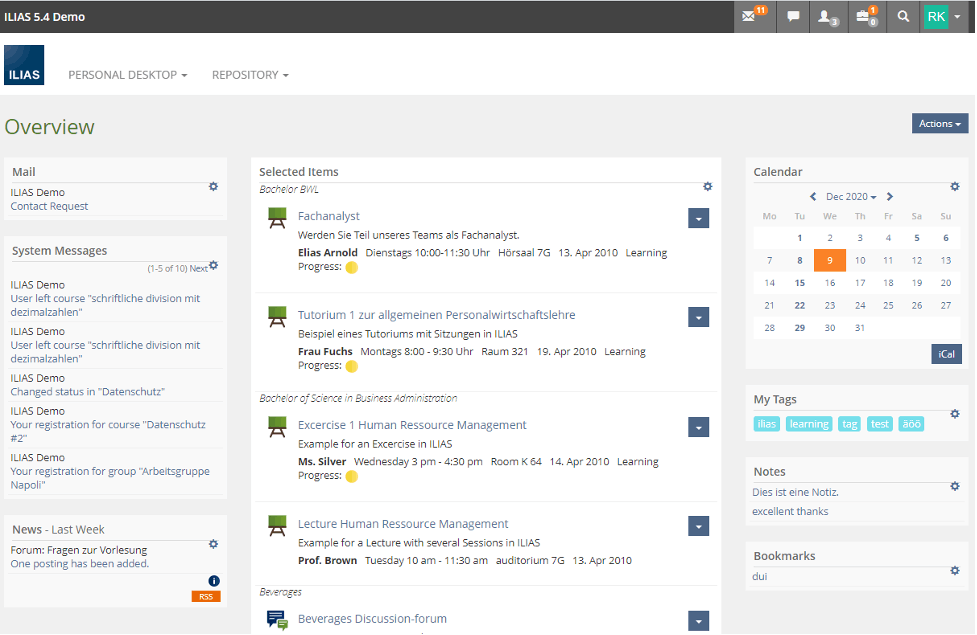This screenshot has height=635, width=977.
Task: Open note Dies ist eine Notiz.
Action: click(x=795, y=492)
